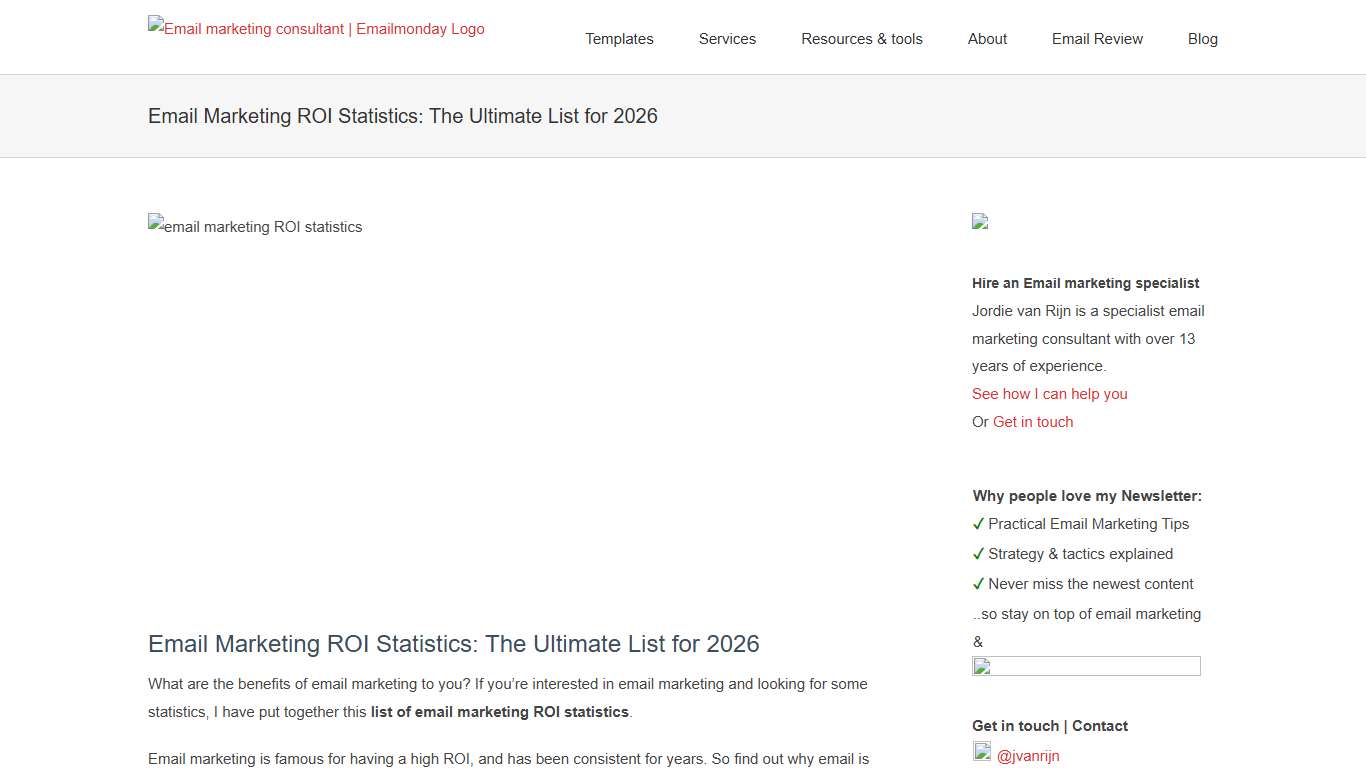
Task: Open the Templates menu item
Action: pos(619,39)
